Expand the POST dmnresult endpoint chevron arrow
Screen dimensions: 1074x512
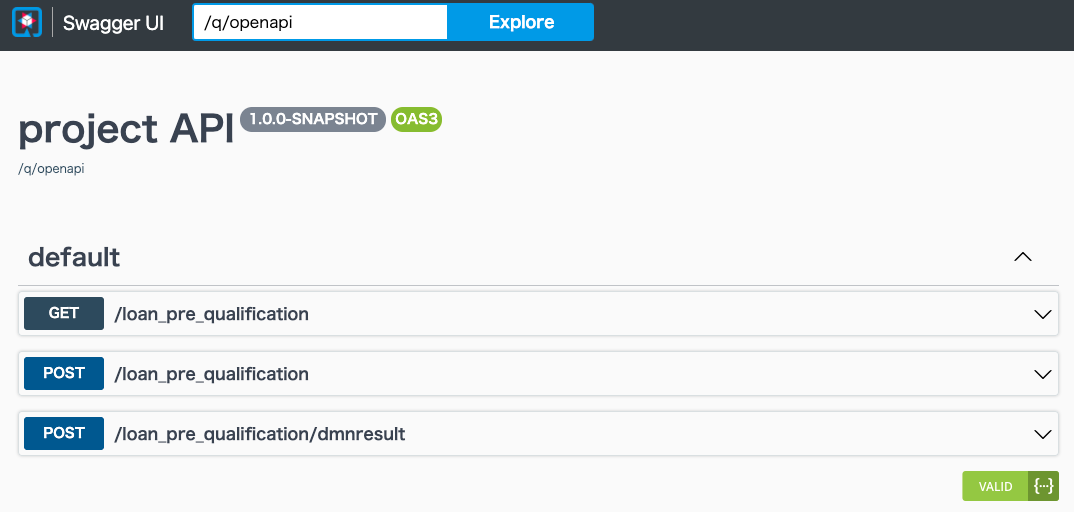1042,434
